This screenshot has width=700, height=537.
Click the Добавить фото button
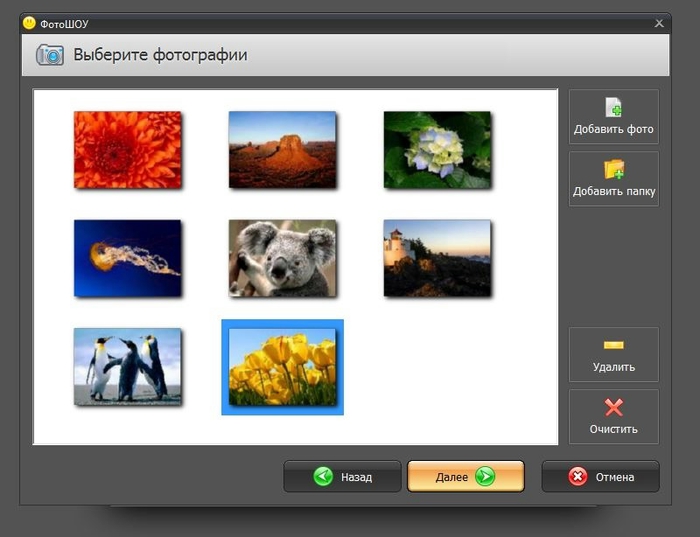point(613,117)
